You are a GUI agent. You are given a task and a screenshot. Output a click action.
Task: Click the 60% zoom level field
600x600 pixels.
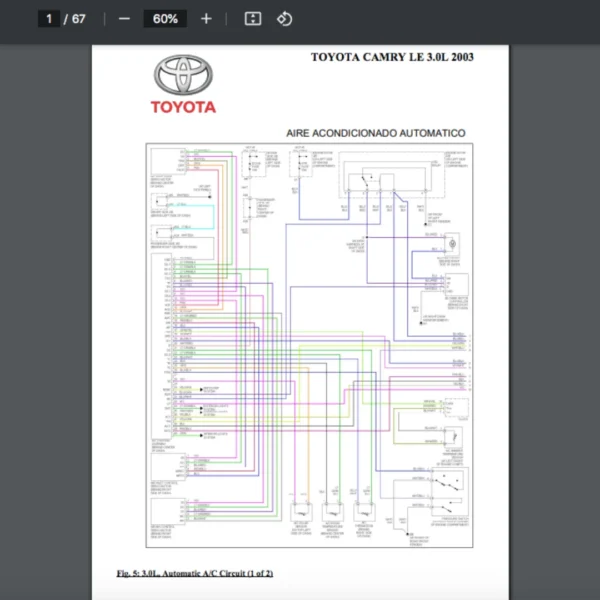click(x=165, y=19)
